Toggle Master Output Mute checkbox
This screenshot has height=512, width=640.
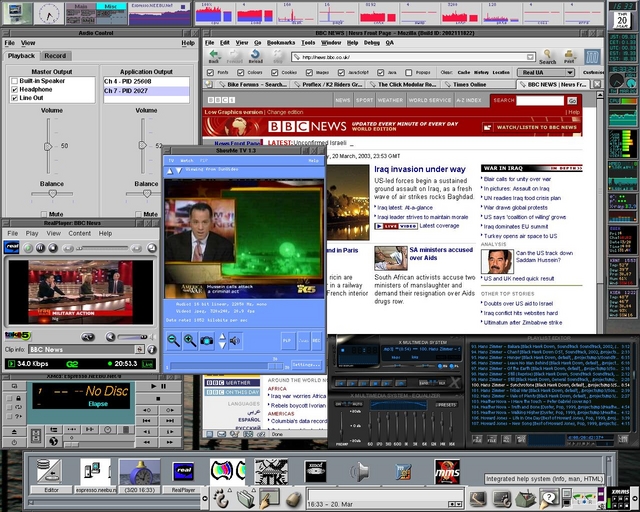(x=44, y=214)
